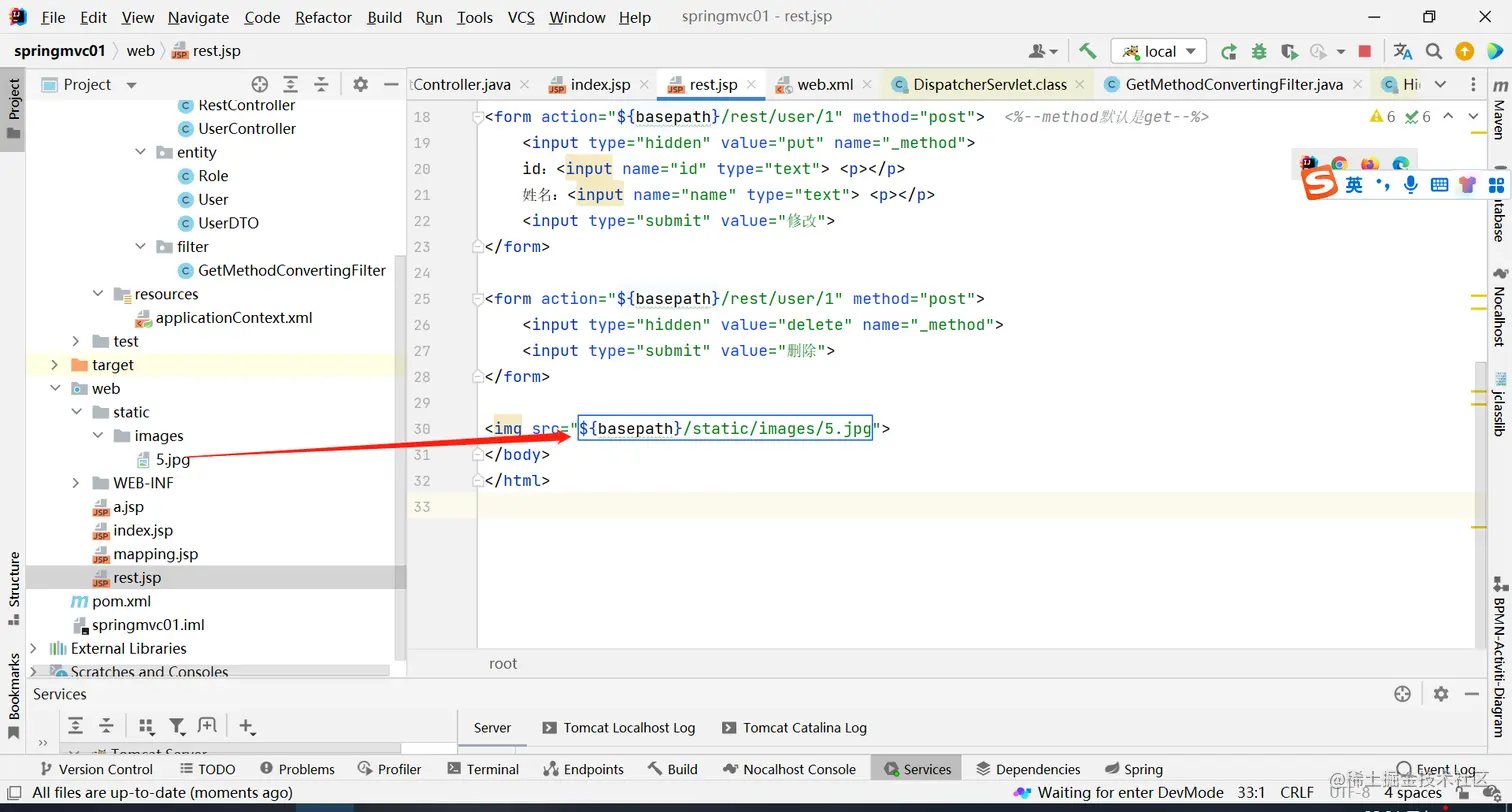Open applicationContext.xml in the Project tree
Screen dimensions: 1512x812
(x=234, y=318)
